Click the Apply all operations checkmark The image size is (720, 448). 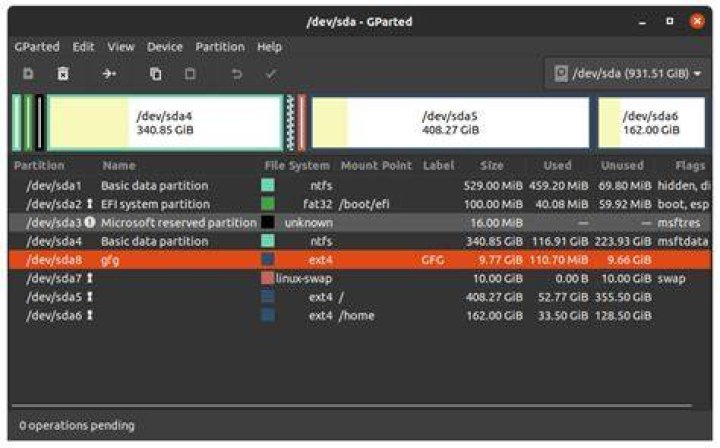[x=271, y=73]
